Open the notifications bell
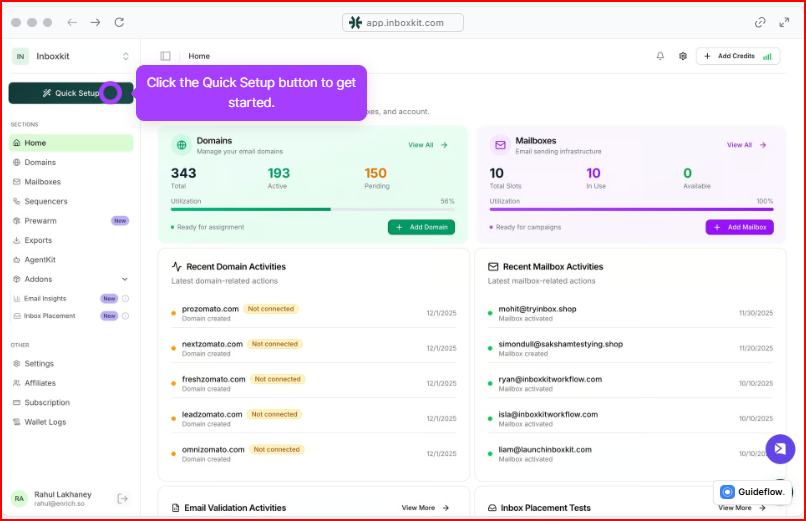 [660, 56]
